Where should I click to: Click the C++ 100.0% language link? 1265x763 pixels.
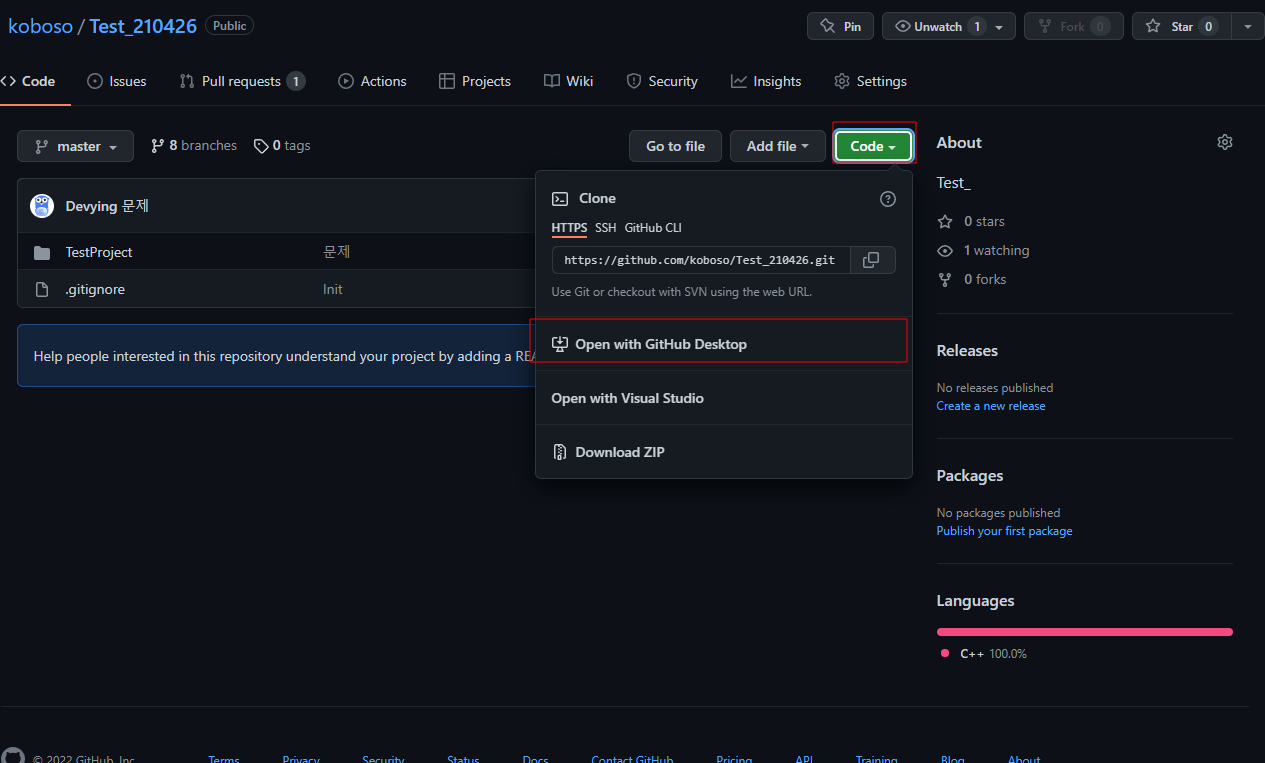pos(993,654)
